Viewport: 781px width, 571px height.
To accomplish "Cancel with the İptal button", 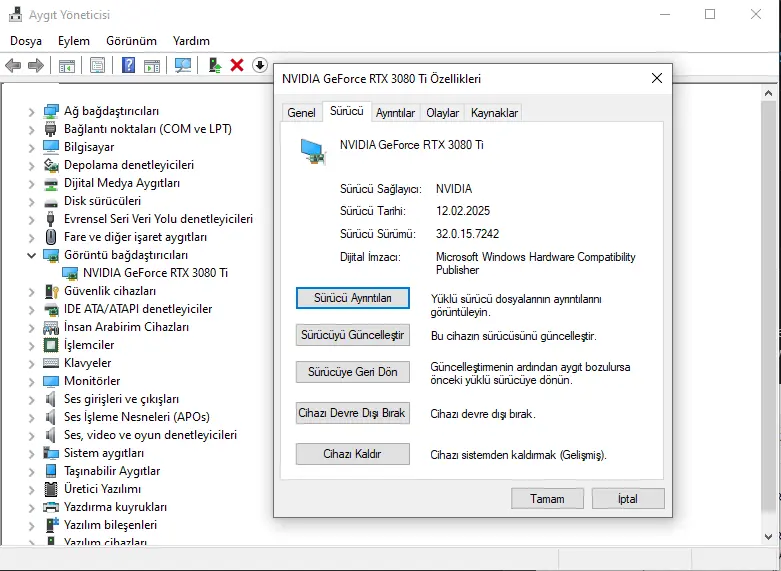I will click(628, 499).
